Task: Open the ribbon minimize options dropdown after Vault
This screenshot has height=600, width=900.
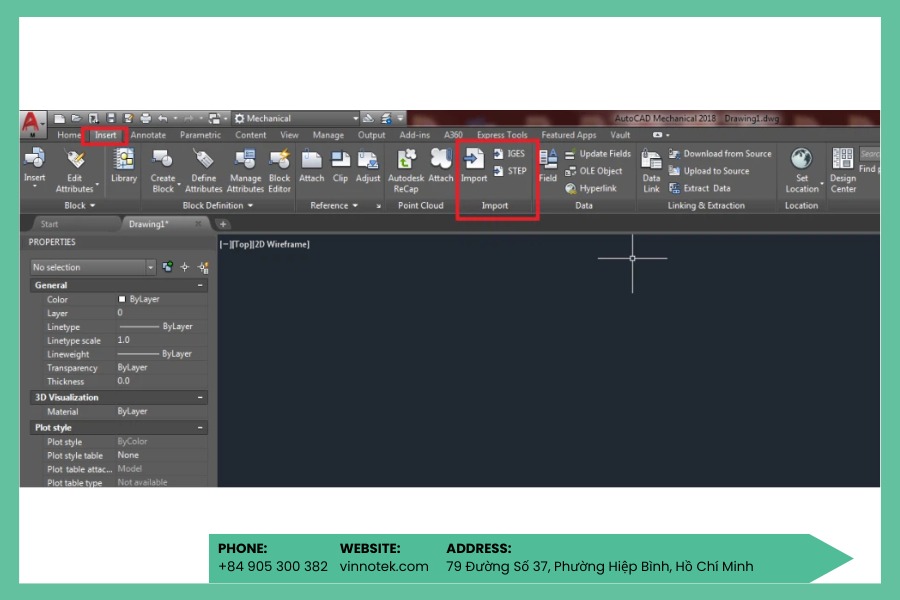Action: (661, 135)
